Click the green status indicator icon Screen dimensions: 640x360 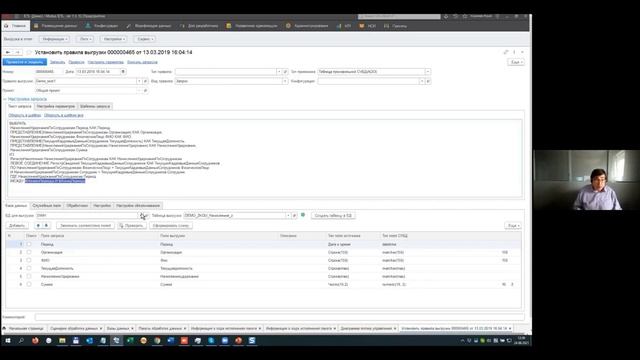click(303, 215)
